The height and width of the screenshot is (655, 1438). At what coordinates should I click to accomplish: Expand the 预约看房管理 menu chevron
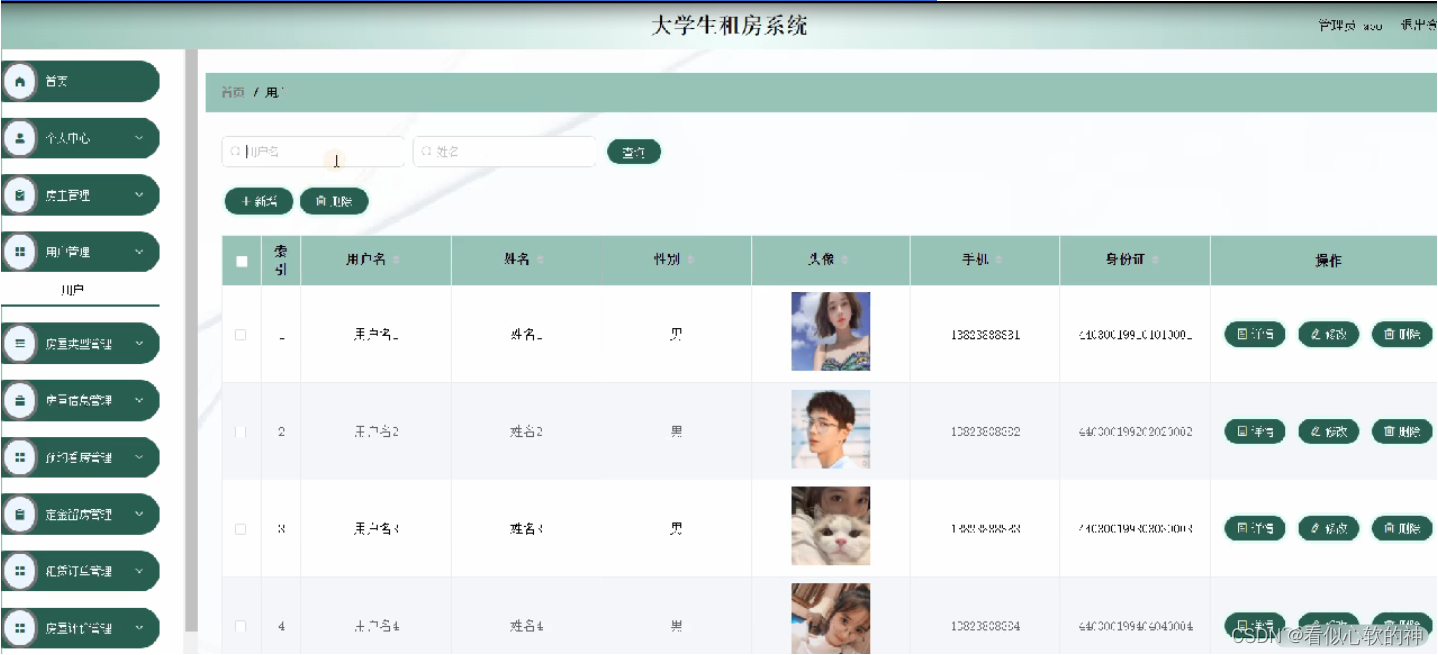tap(139, 457)
